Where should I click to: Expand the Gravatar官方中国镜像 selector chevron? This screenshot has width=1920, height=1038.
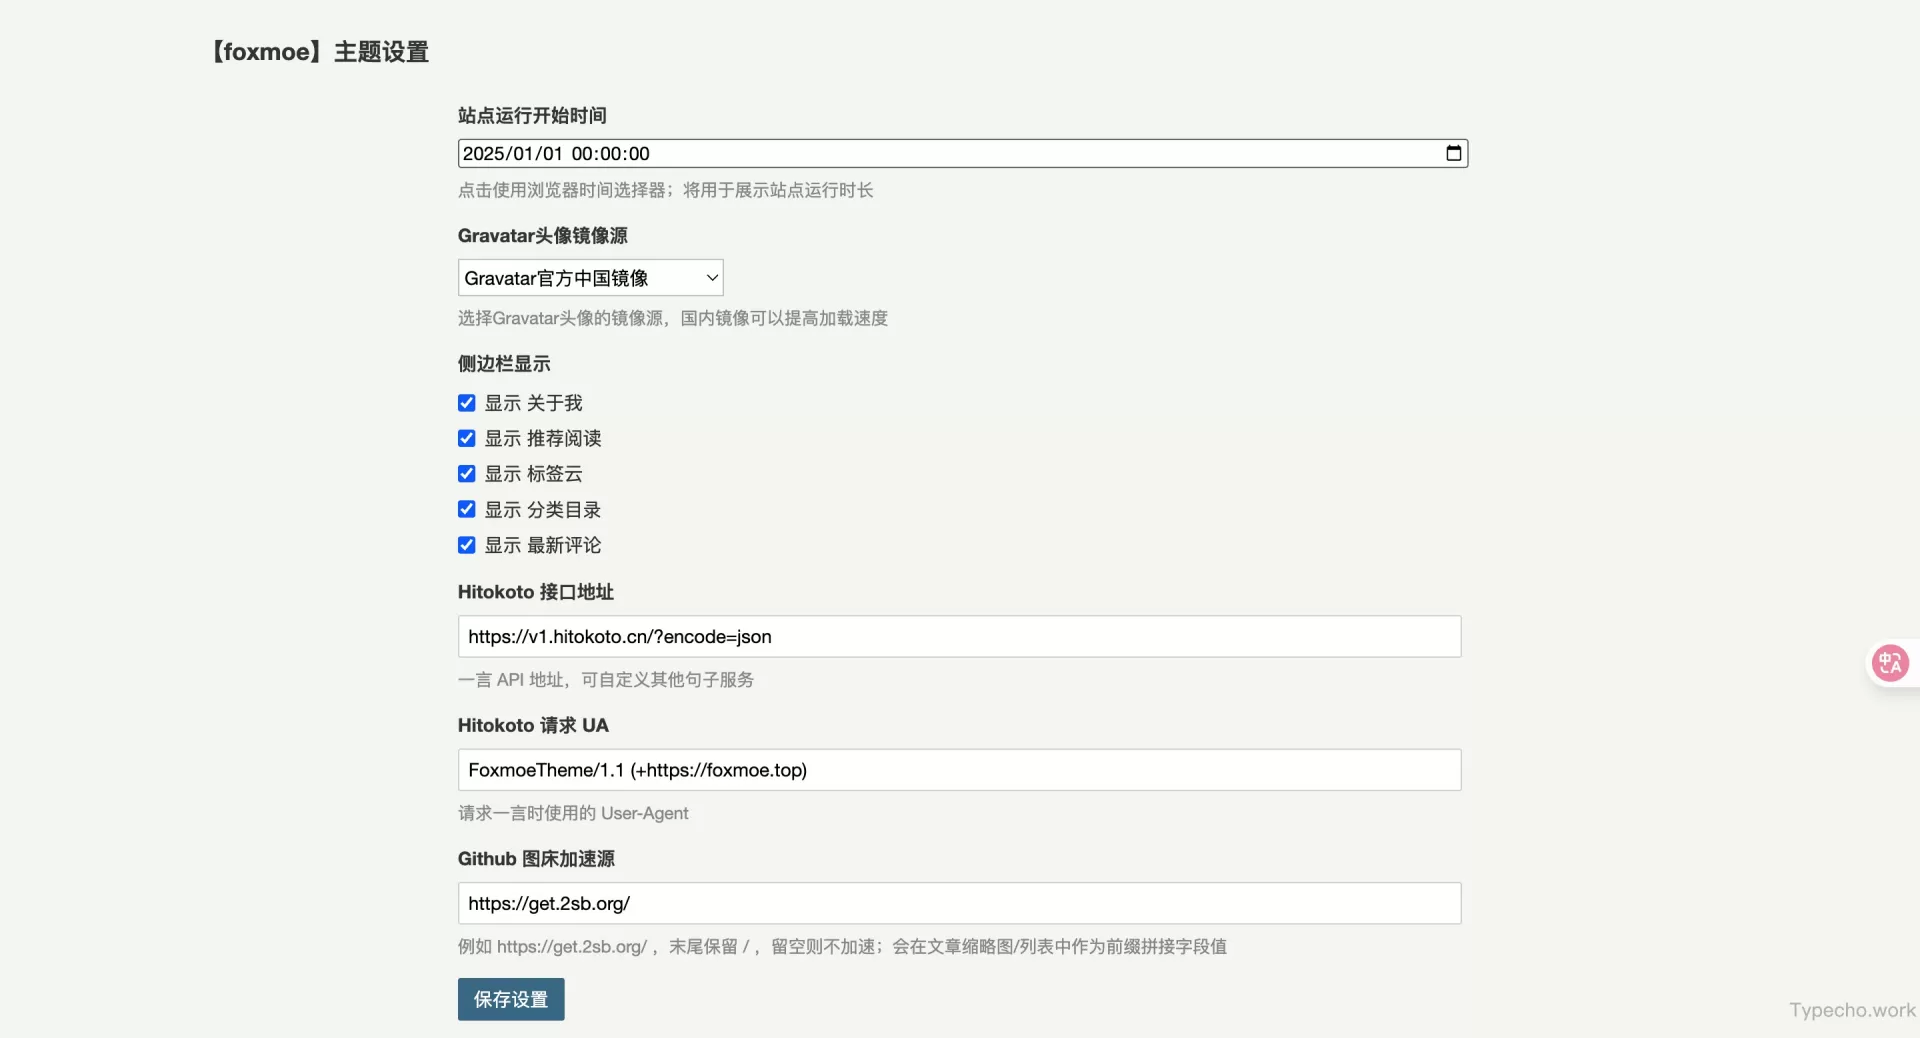coord(710,277)
